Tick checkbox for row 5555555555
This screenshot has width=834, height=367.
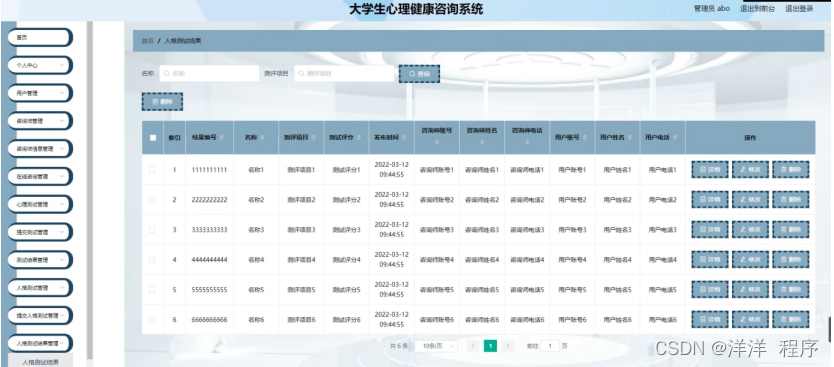click(x=153, y=290)
